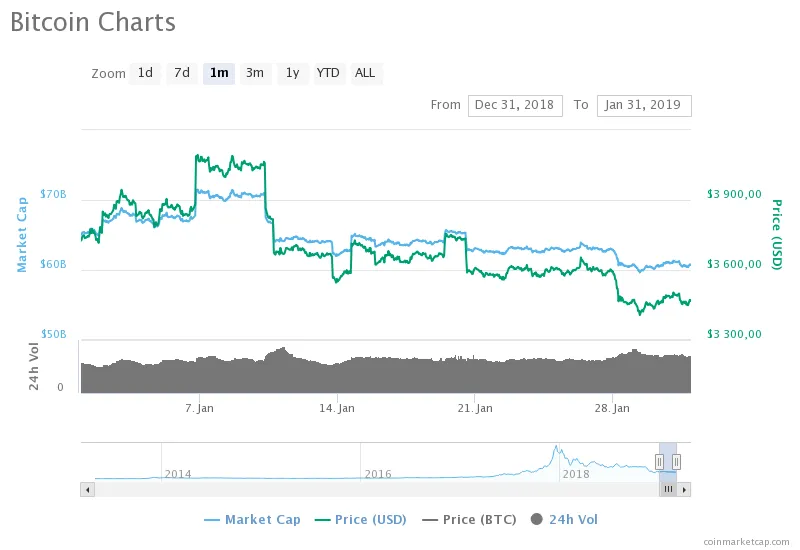
Task: Click the 2014 marker in navigator
Action: tap(178, 474)
